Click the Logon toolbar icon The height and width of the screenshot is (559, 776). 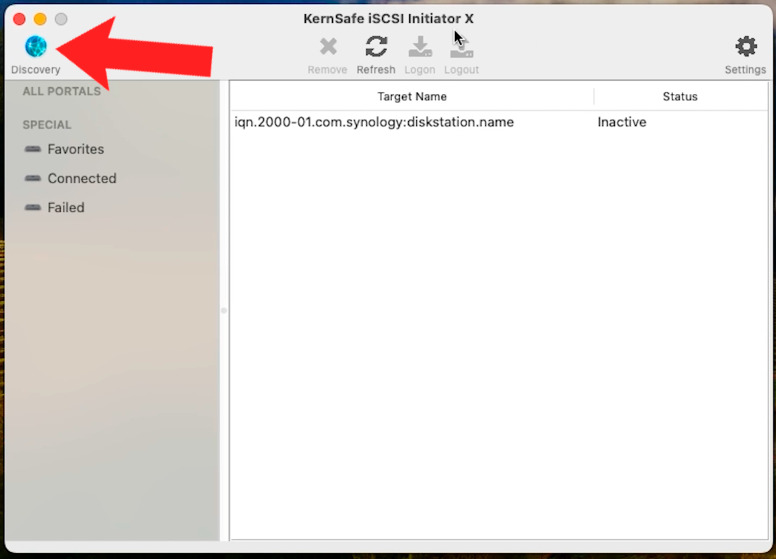coord(420,47)
